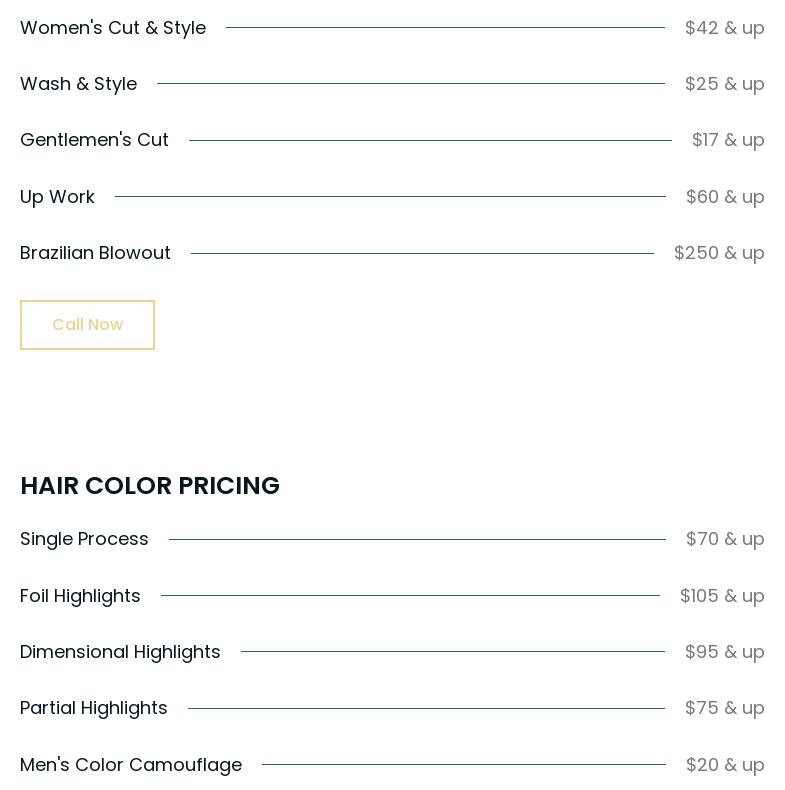785x790 pixels.
Task: Click the Women's Cut & Style service name
Action: pyautogui.click(x=113, y=28)
